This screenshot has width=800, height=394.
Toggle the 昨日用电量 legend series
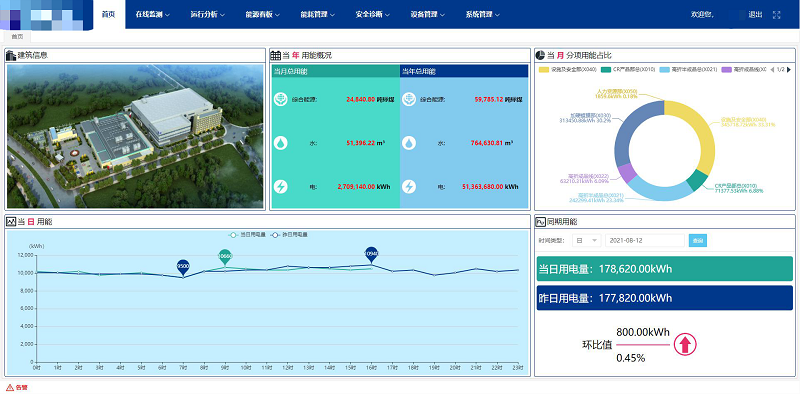[288, 235]
